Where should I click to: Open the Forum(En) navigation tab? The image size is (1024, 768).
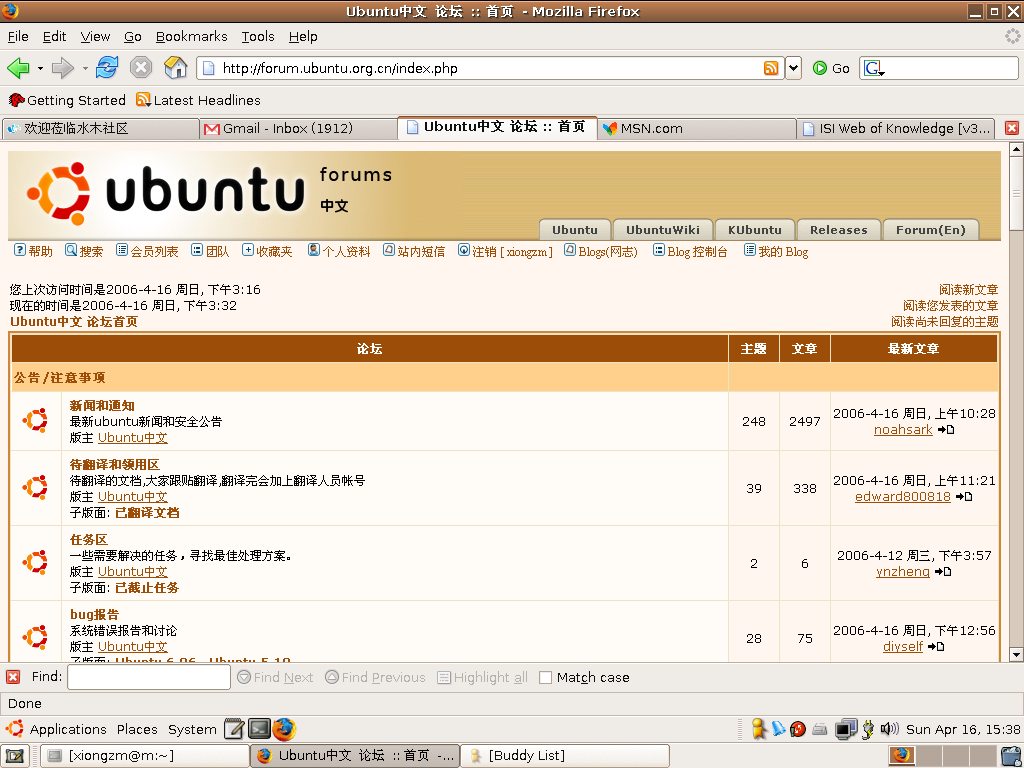[931, 230]
